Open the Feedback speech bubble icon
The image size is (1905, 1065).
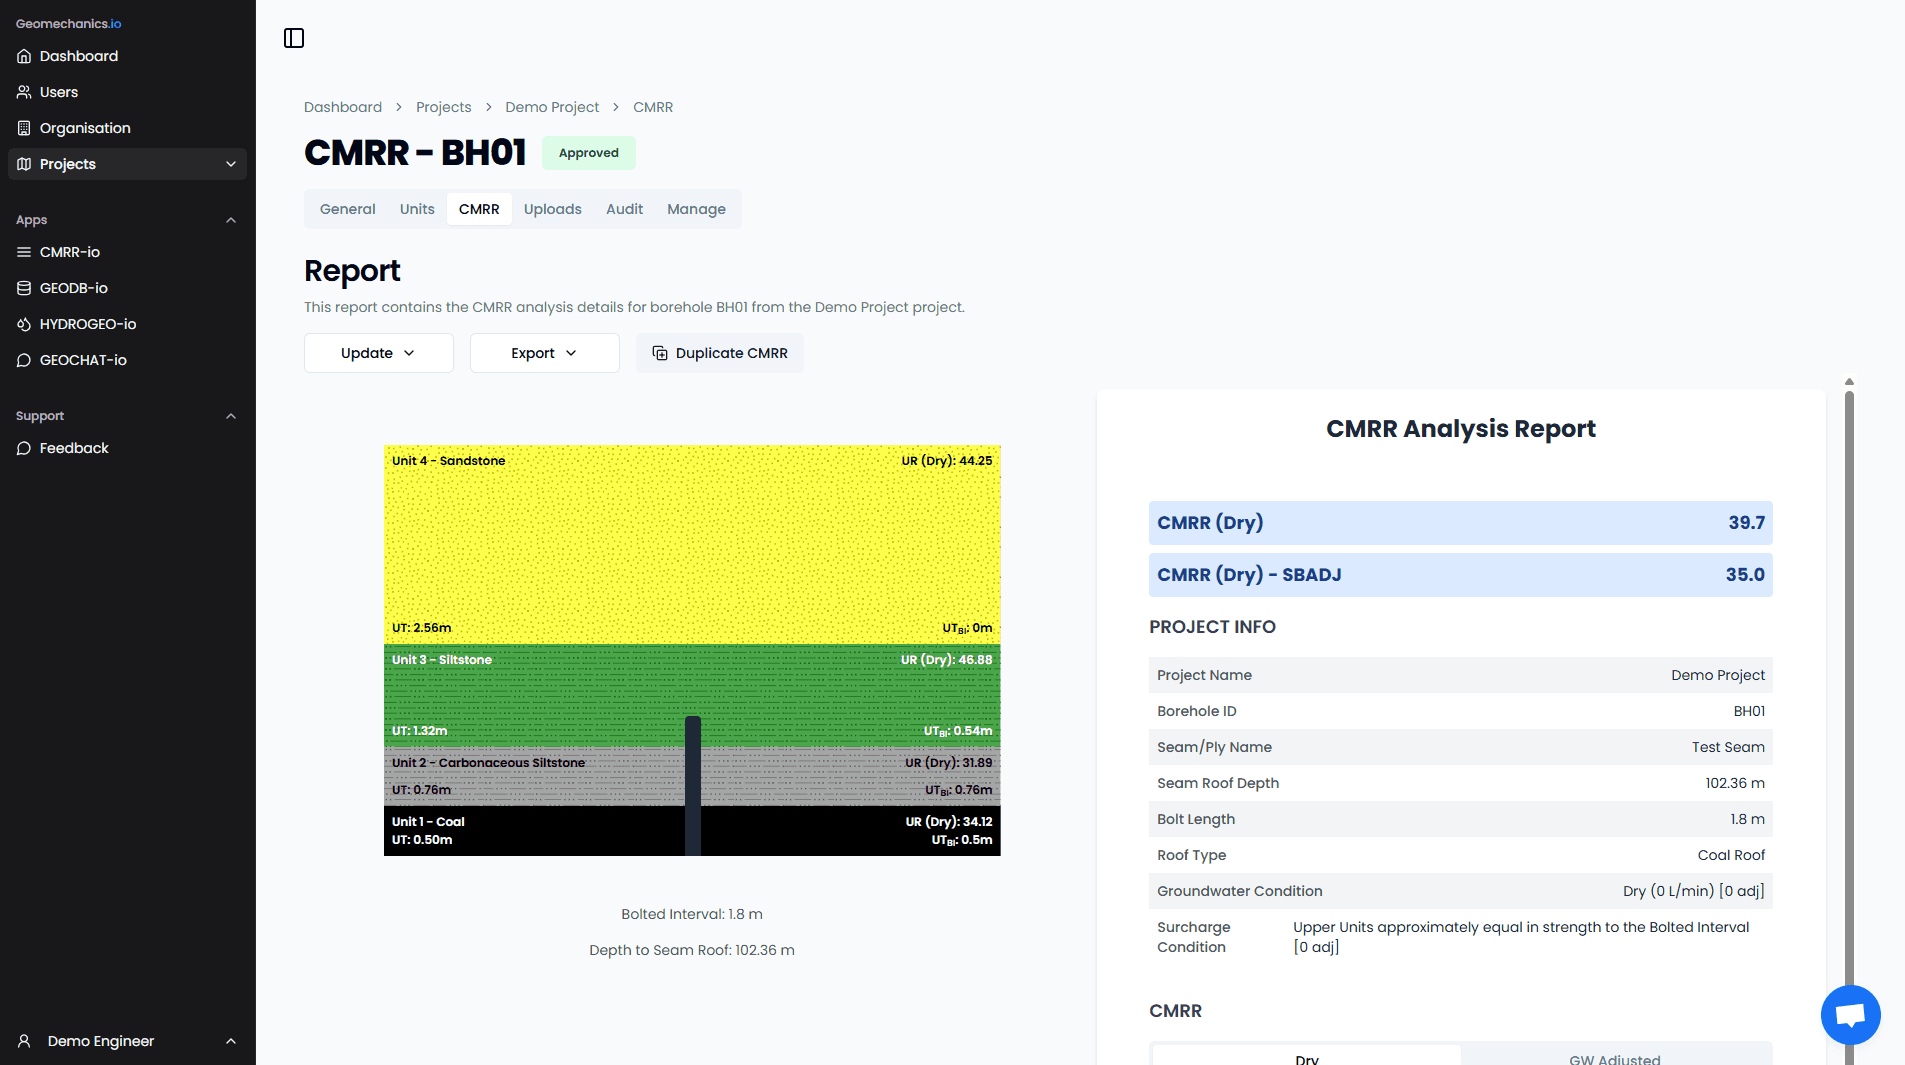[x=24, y=448]
